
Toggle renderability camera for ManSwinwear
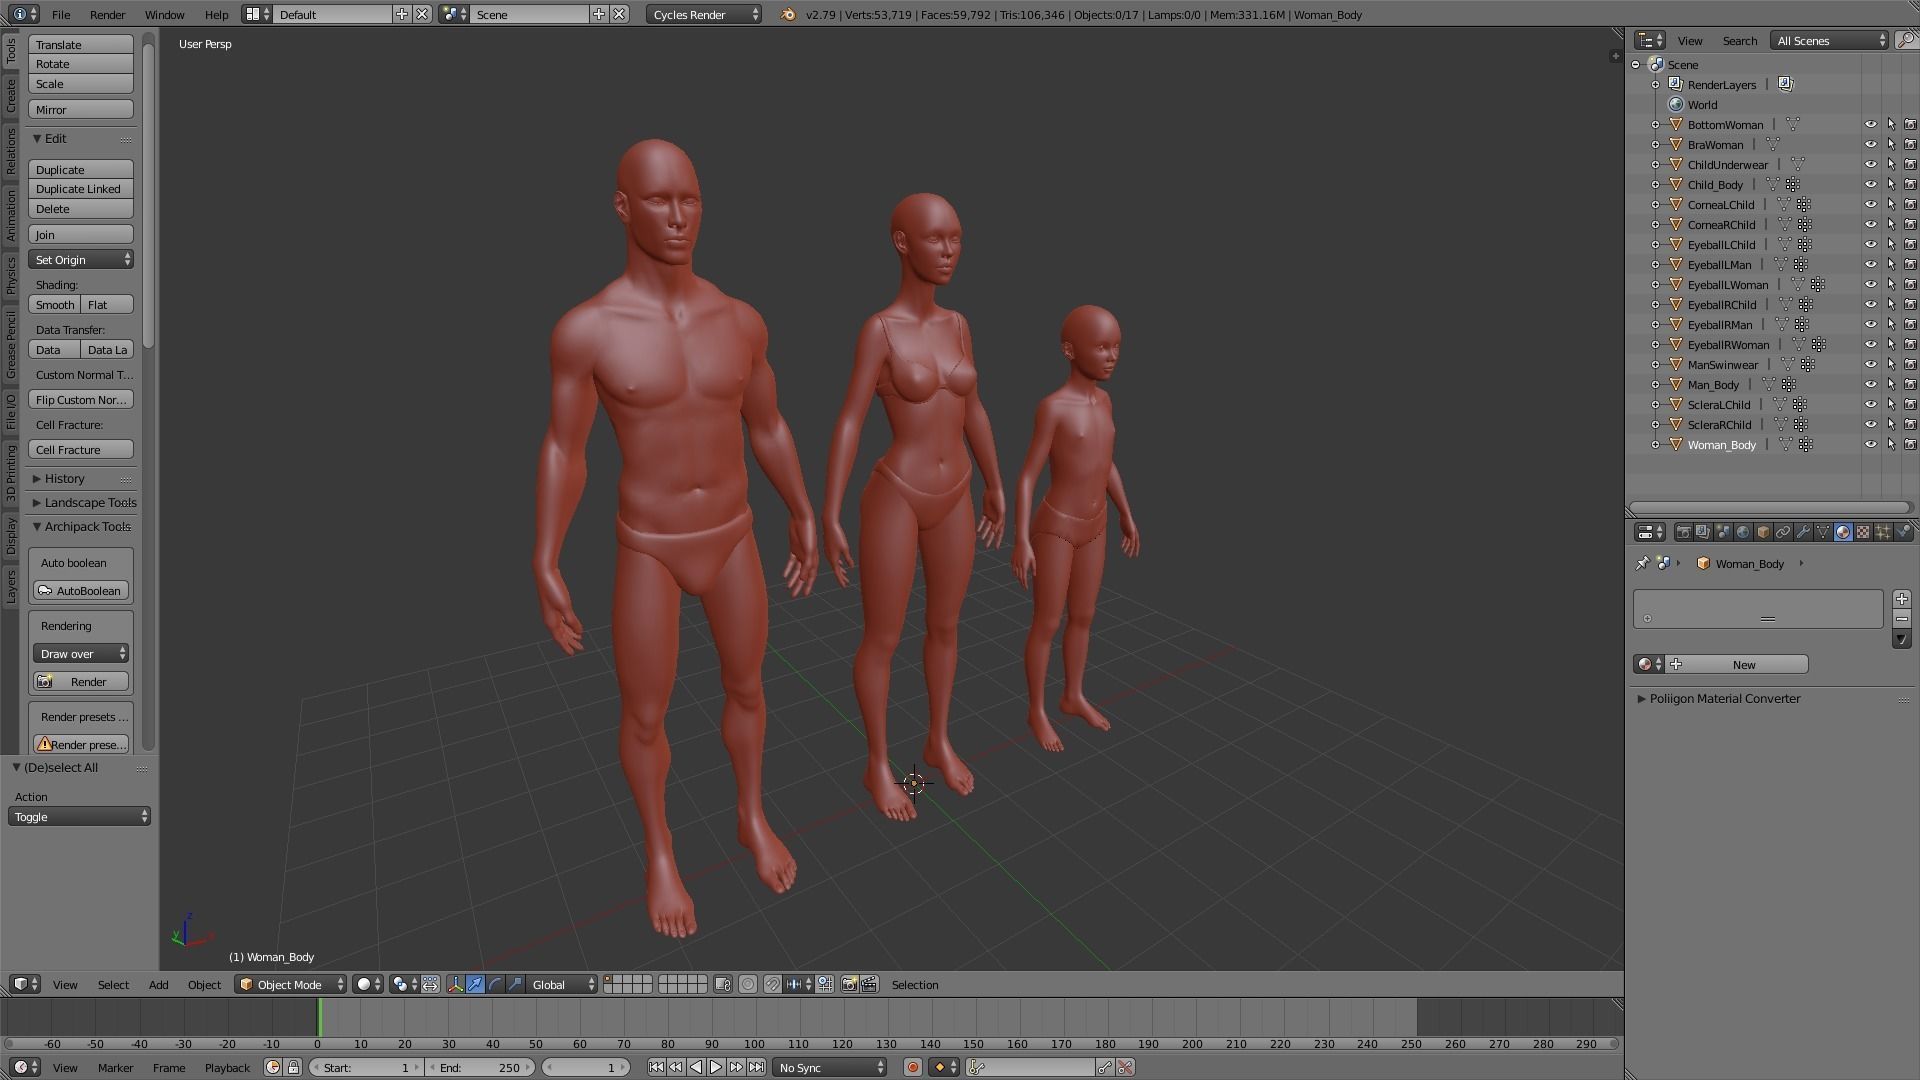pyautogui.click(x=1910, y=365)
